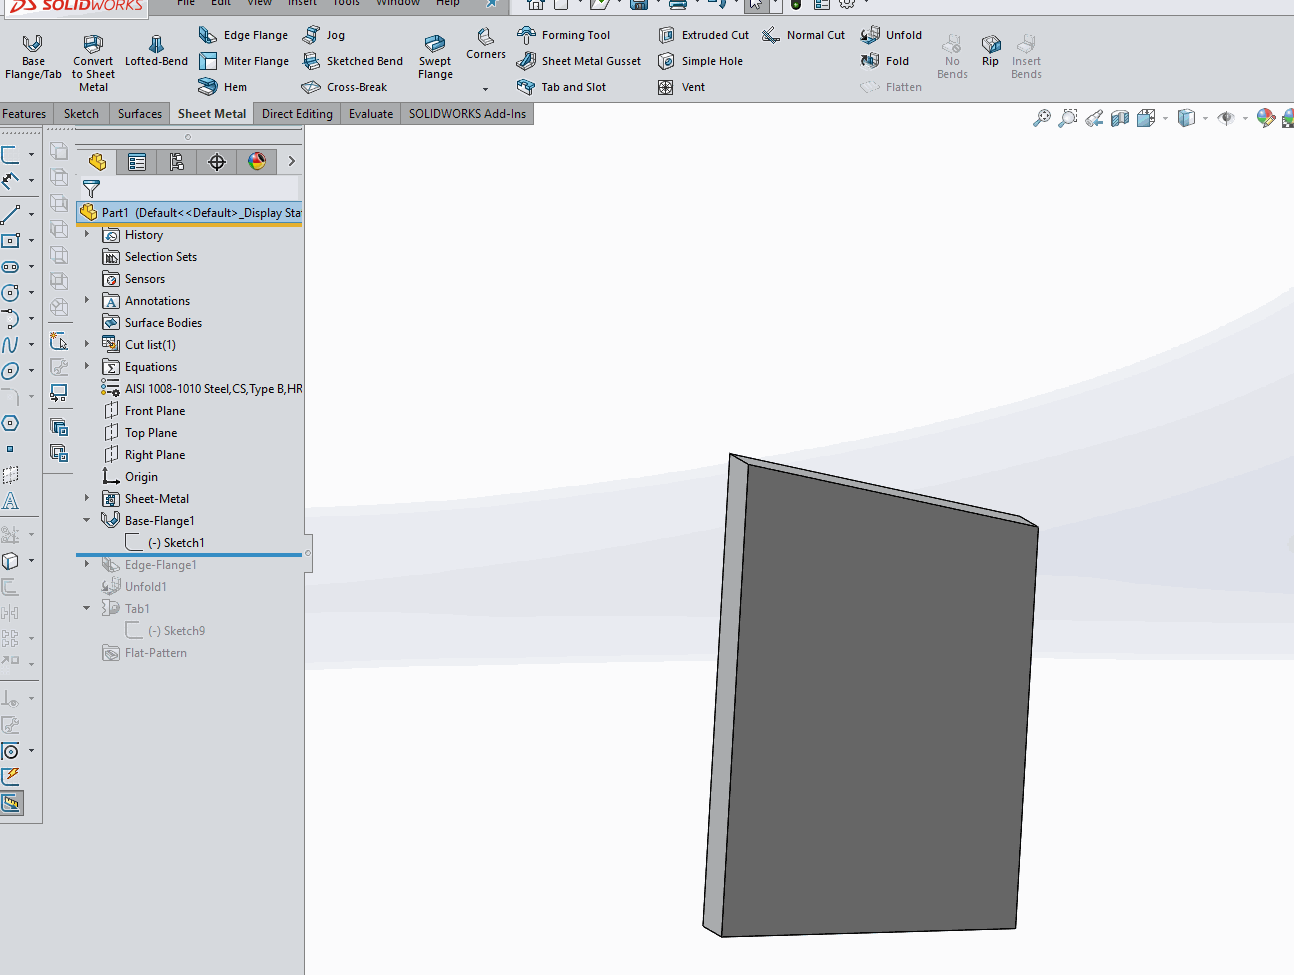
Task: Select the Rip tool
Action: [990, 51]
